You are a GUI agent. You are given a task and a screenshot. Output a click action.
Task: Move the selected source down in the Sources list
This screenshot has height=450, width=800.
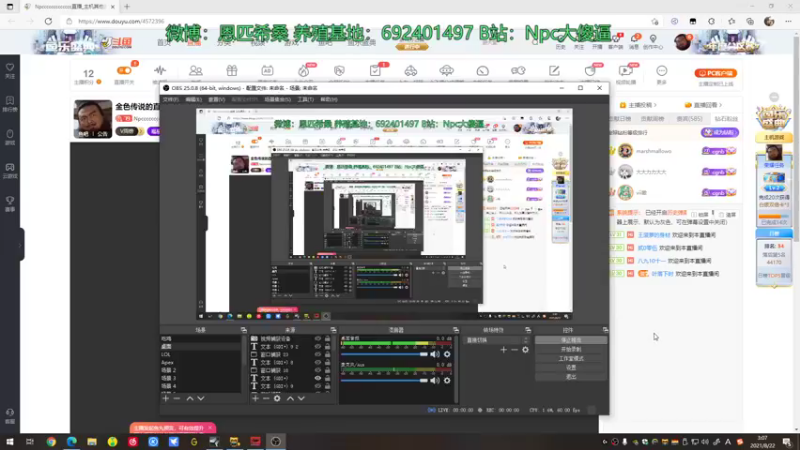click(301, 398)
